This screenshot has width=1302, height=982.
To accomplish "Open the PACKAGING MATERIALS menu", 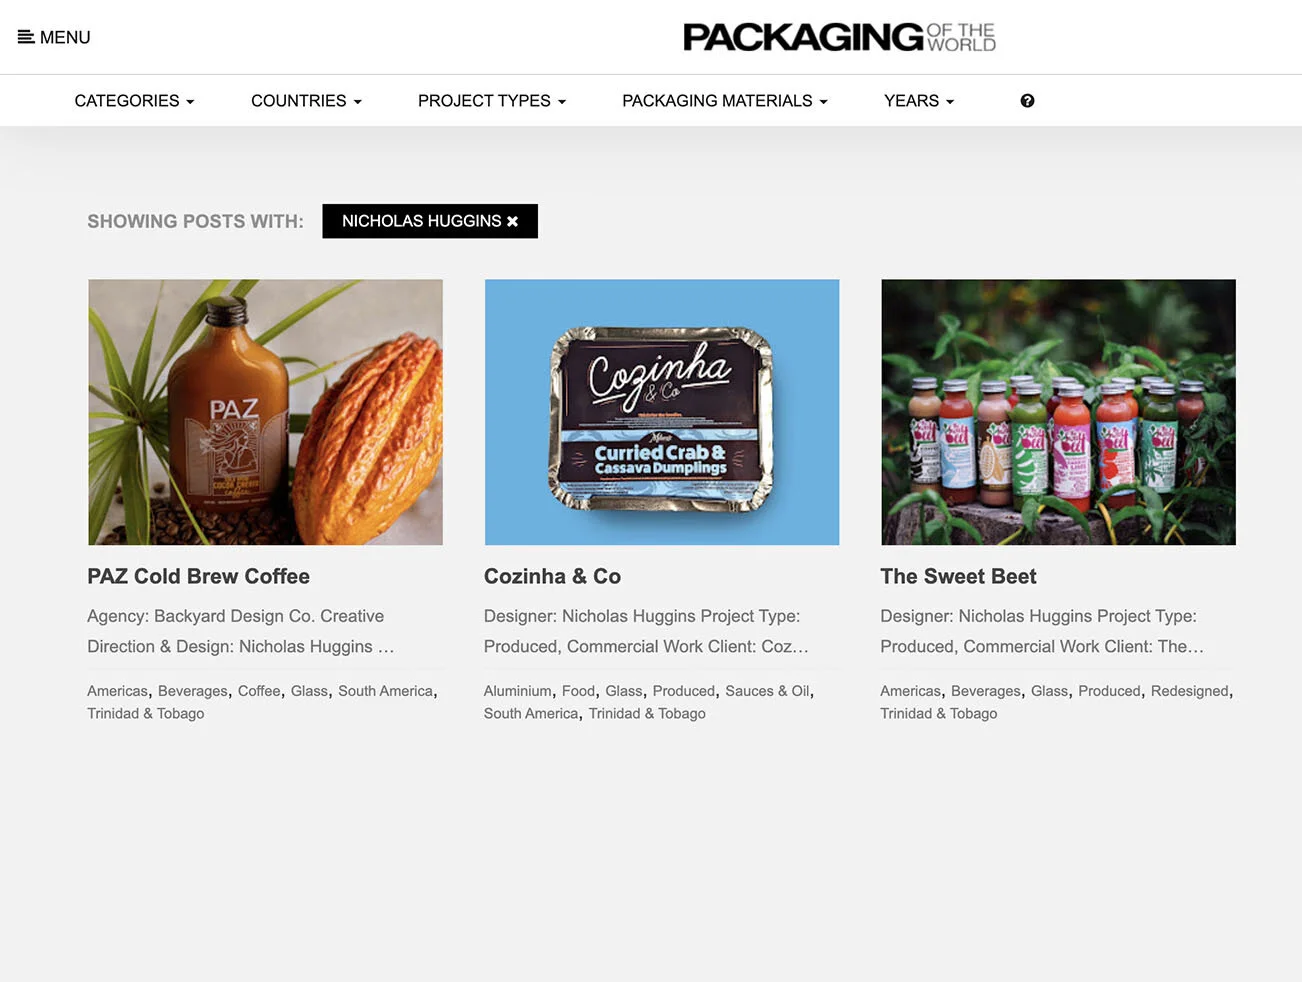I will 725,101.
